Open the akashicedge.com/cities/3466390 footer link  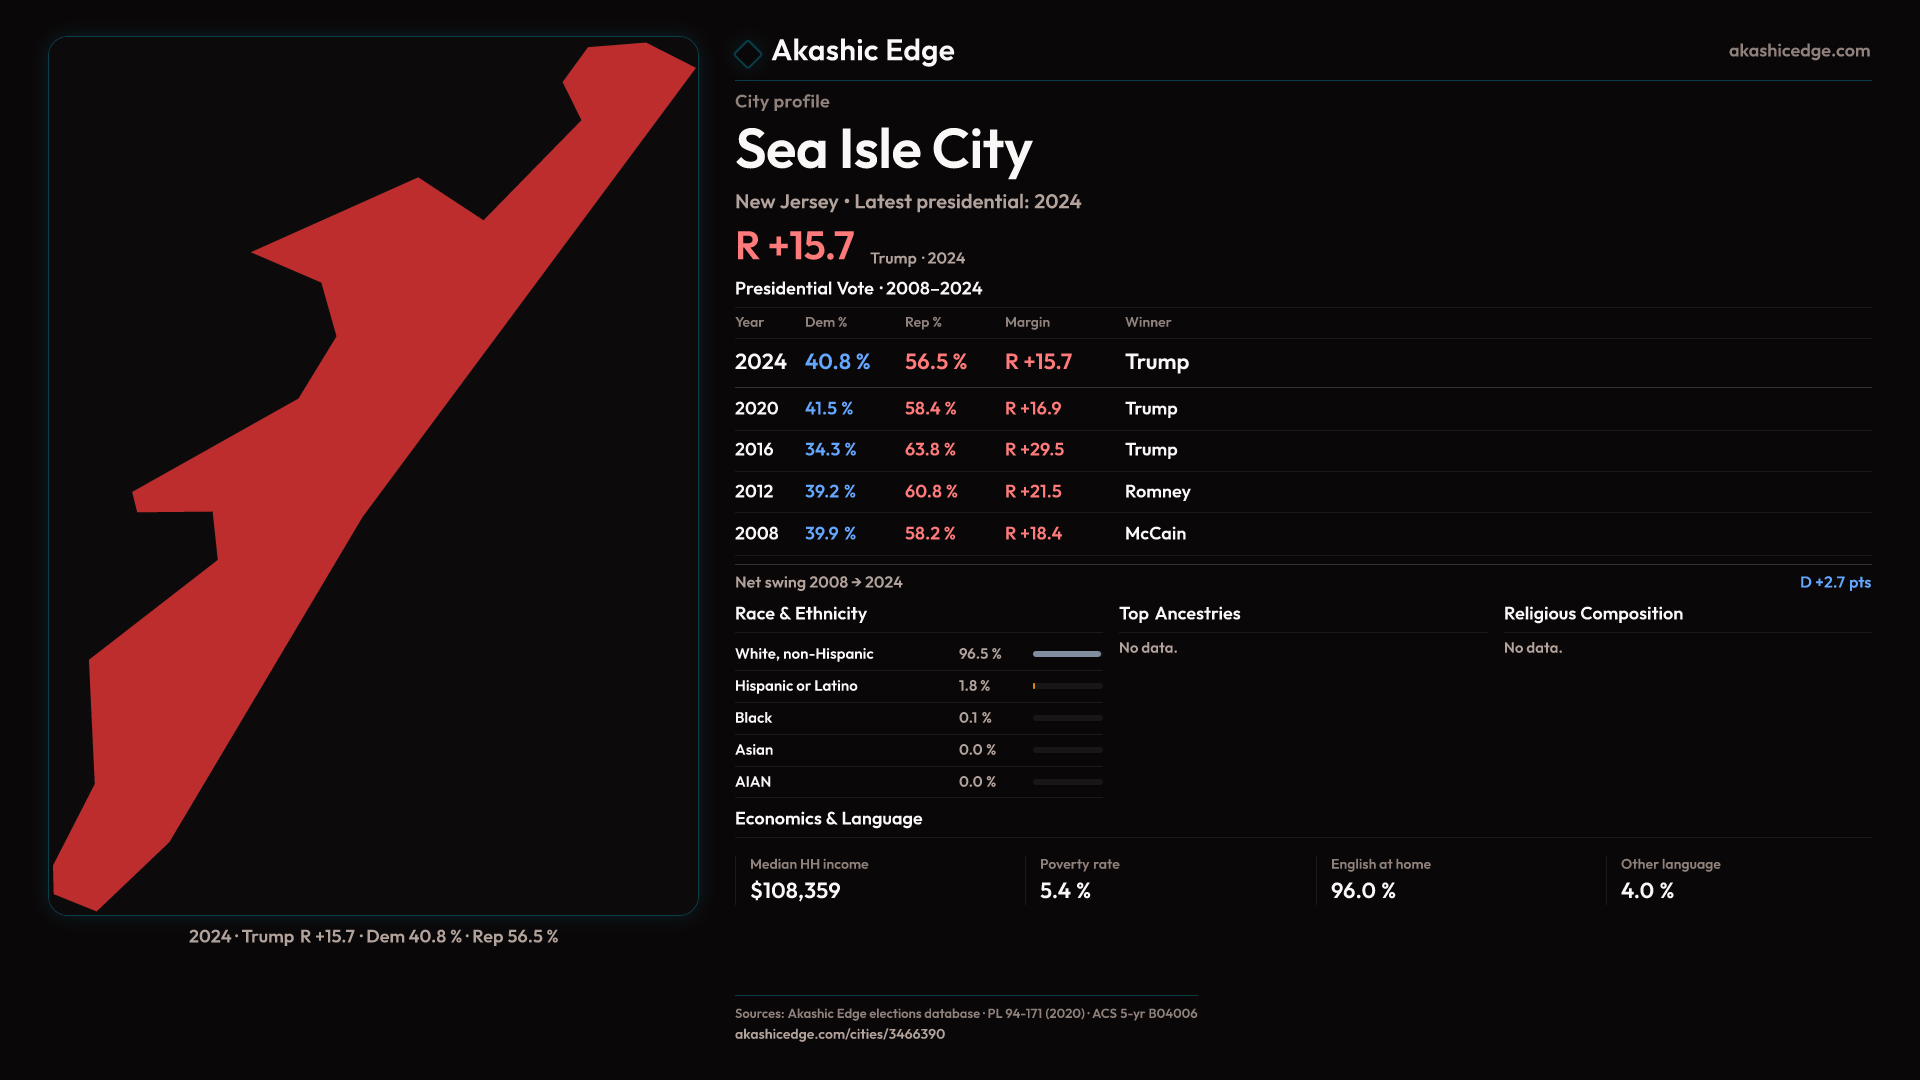pyautogui.click(x=839, y=1034)
